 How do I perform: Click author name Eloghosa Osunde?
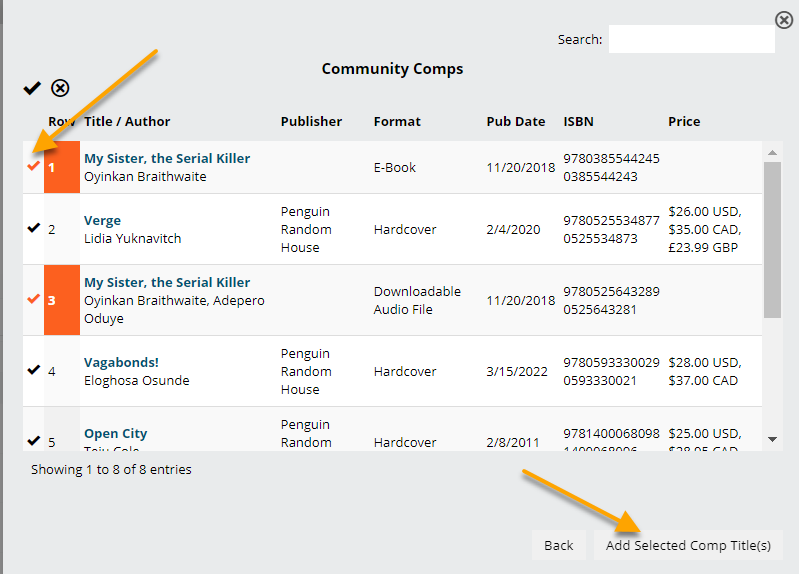pos(137,381)
